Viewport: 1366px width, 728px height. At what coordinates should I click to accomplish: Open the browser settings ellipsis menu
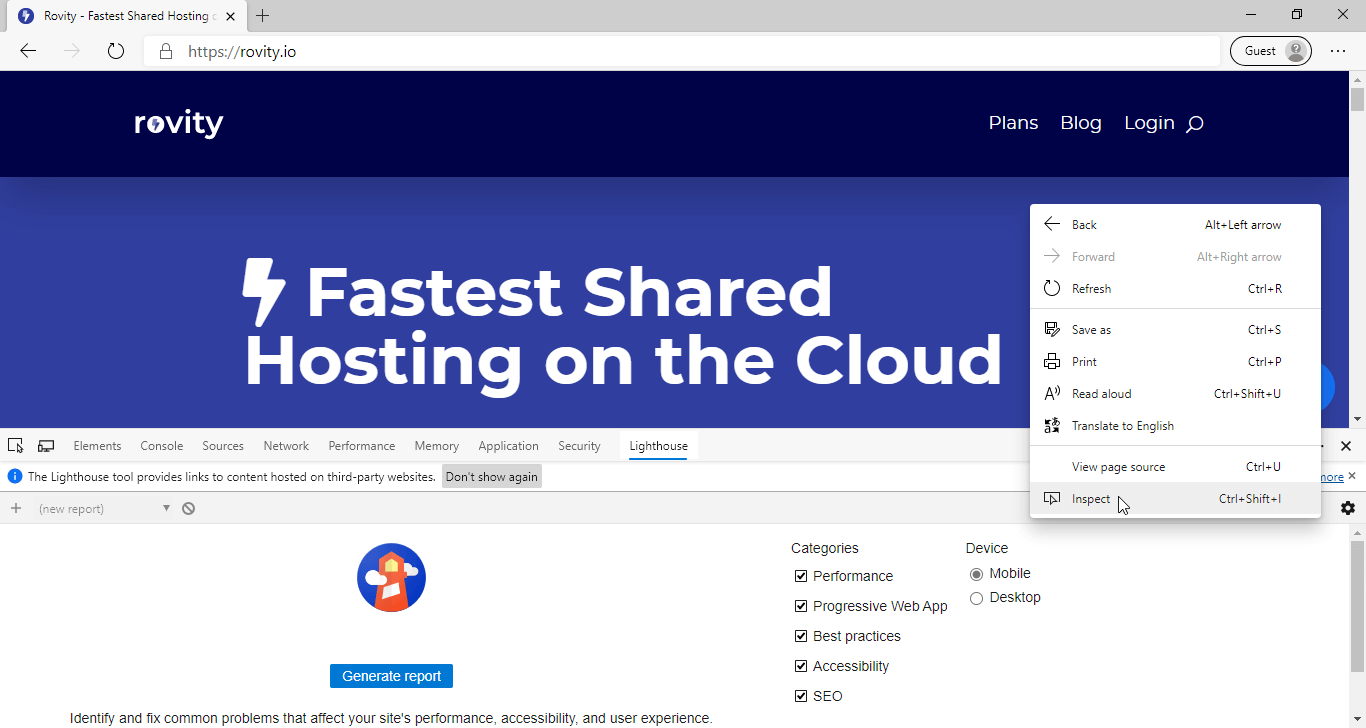click(x=1338, y=51)
